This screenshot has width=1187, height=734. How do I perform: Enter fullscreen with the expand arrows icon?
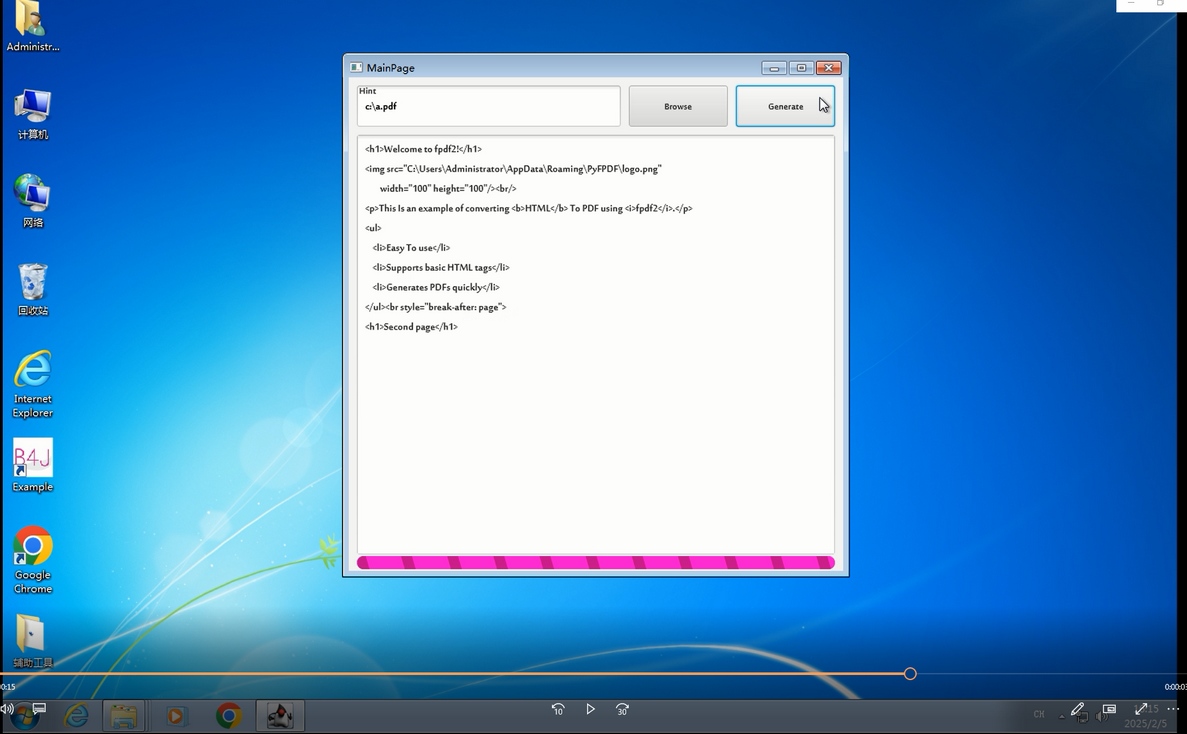(x=1141, y=709)
